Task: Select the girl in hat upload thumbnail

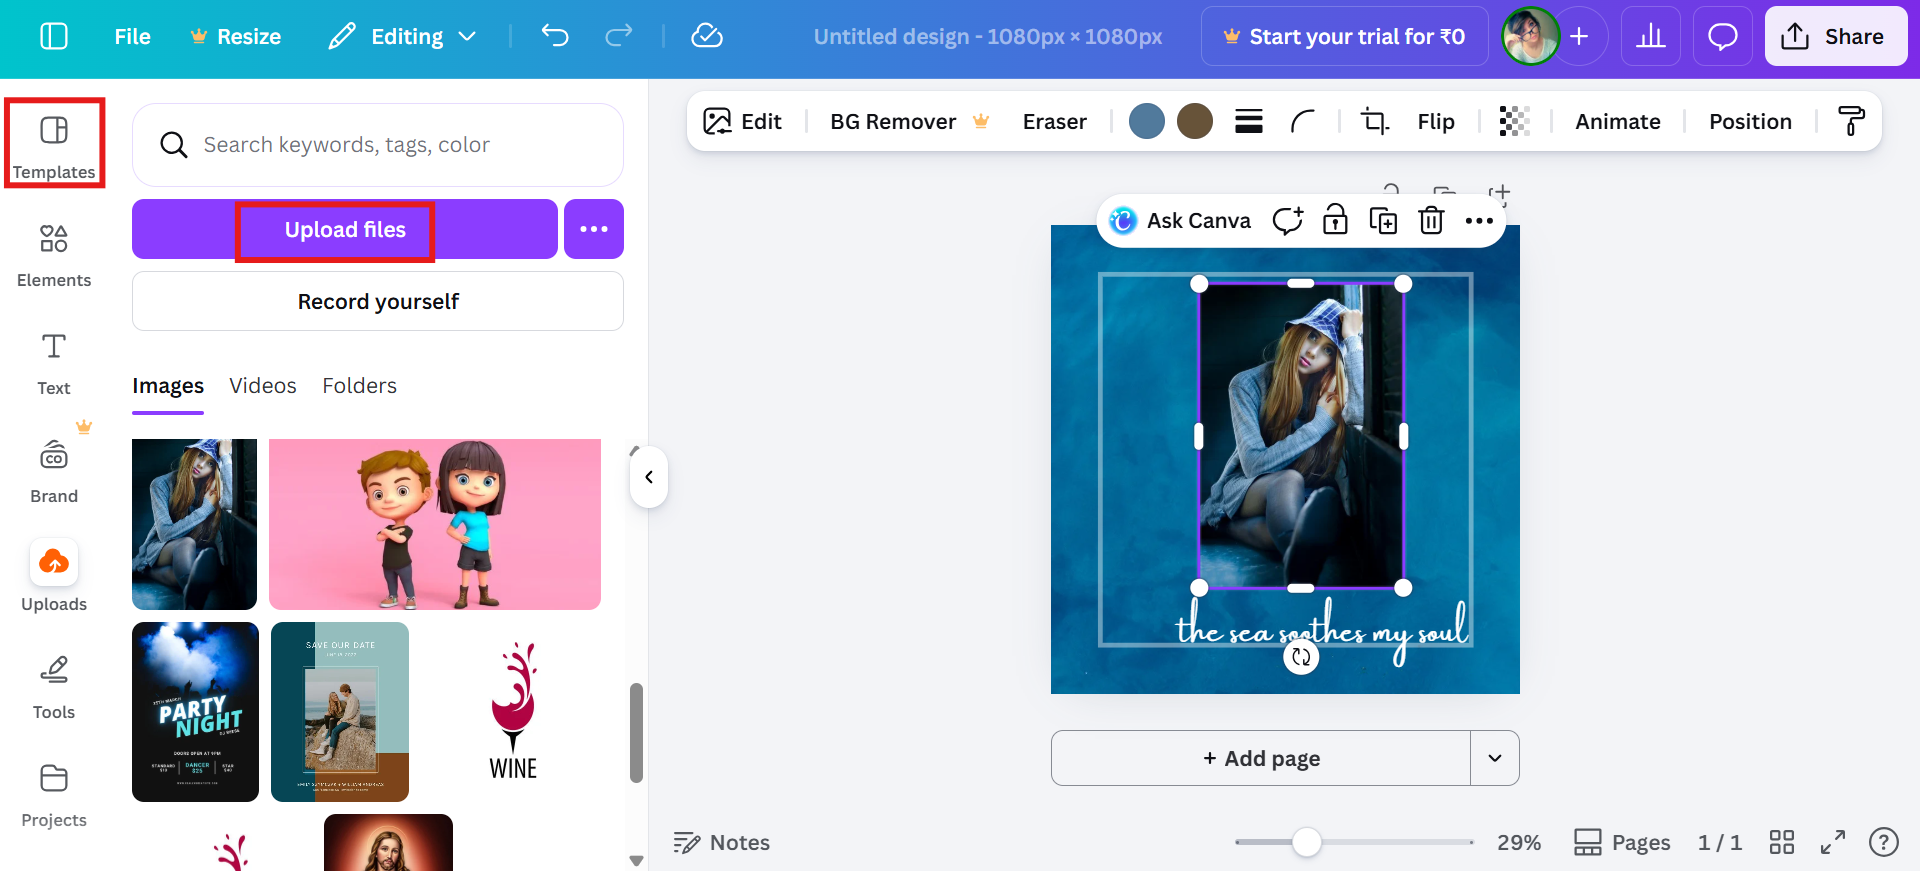Action: pos(194,524)
